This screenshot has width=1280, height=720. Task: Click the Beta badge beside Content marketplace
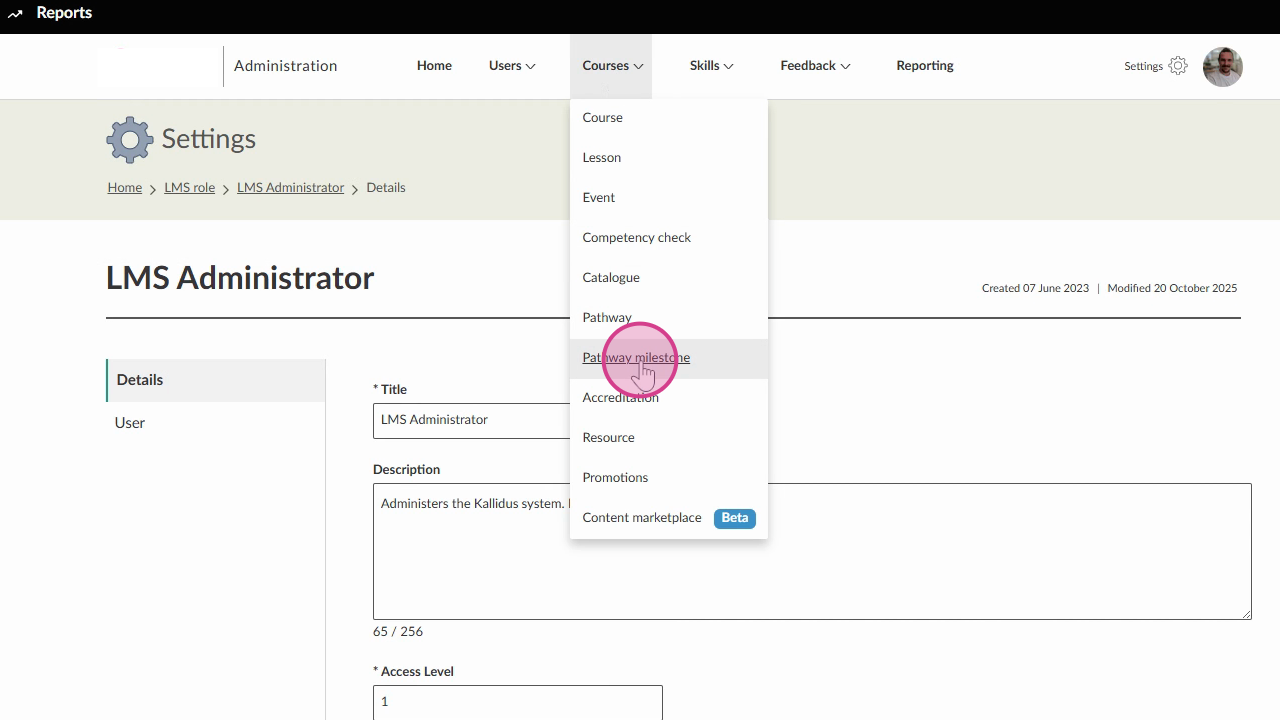(x=734, y=518)
